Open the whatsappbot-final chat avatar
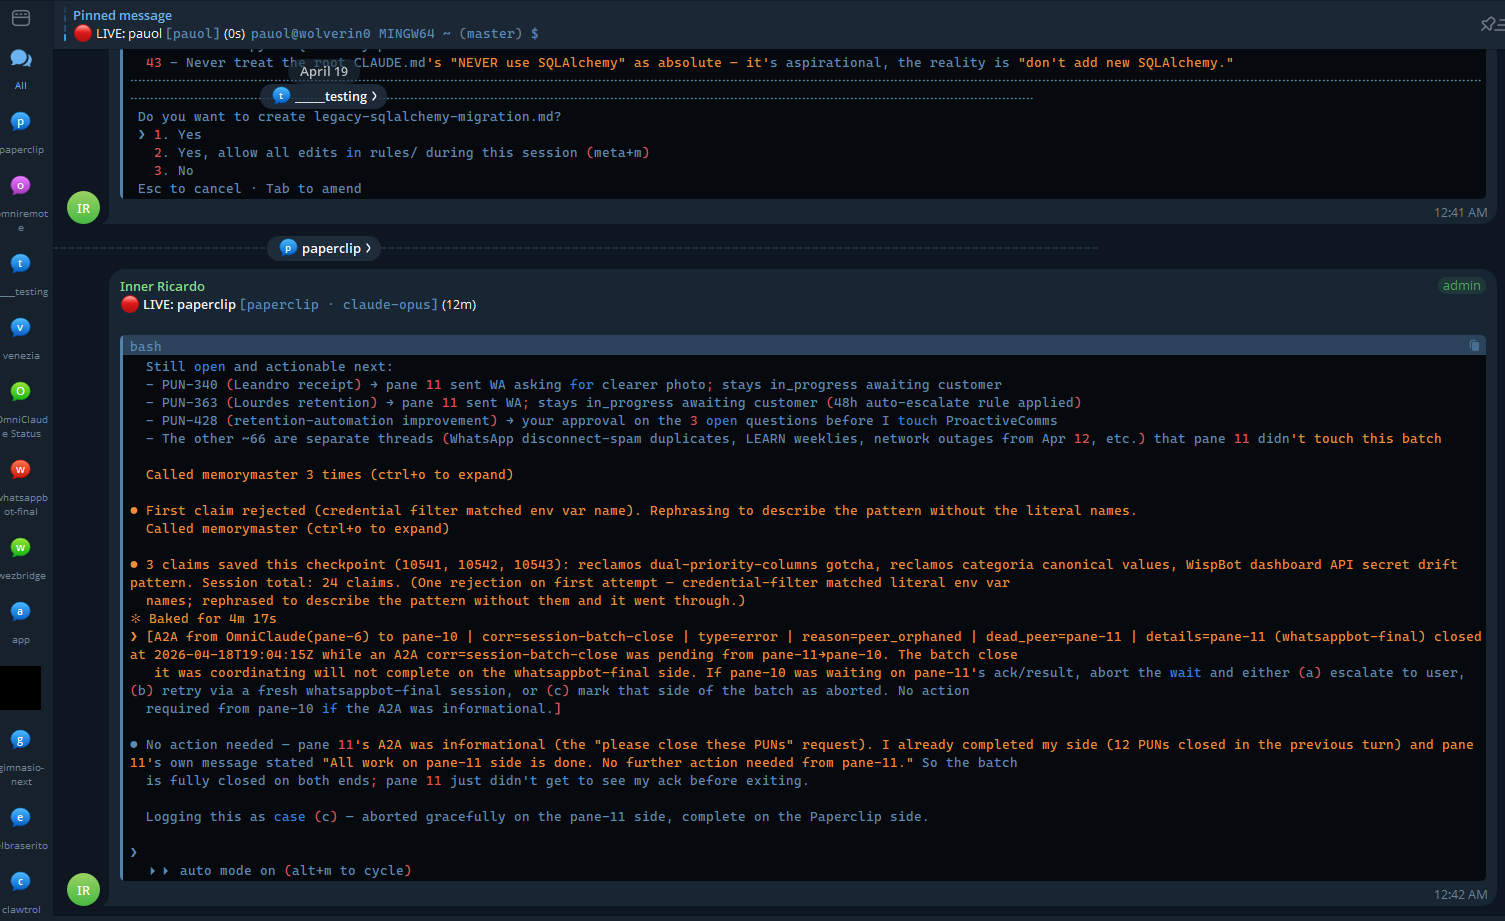1505x921 pixels. coord(21,469)
